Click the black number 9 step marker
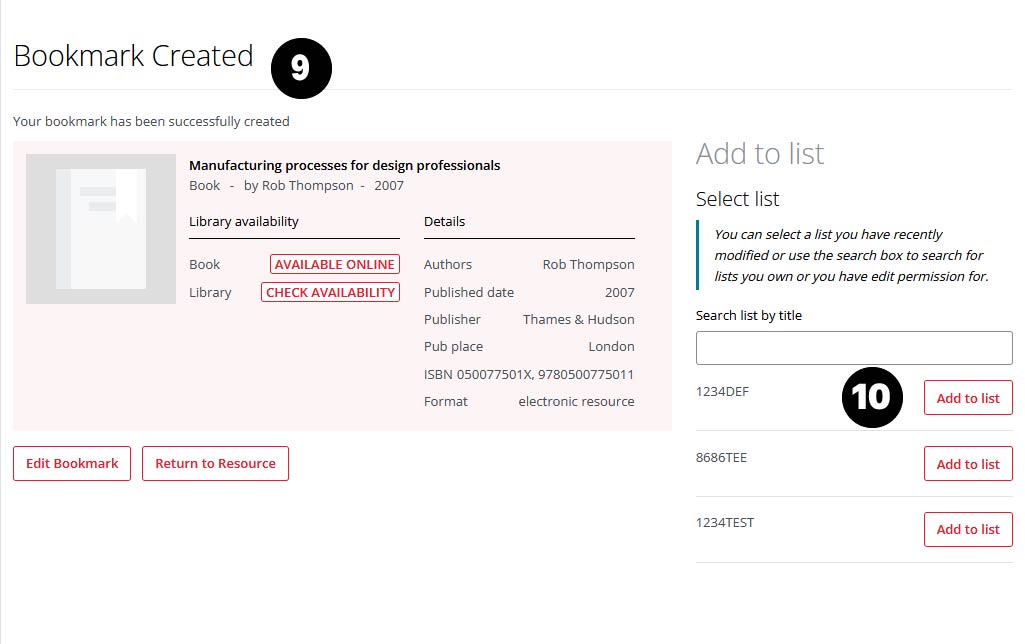This screenshot has width=1025, height=644. (x=301, y=68)
